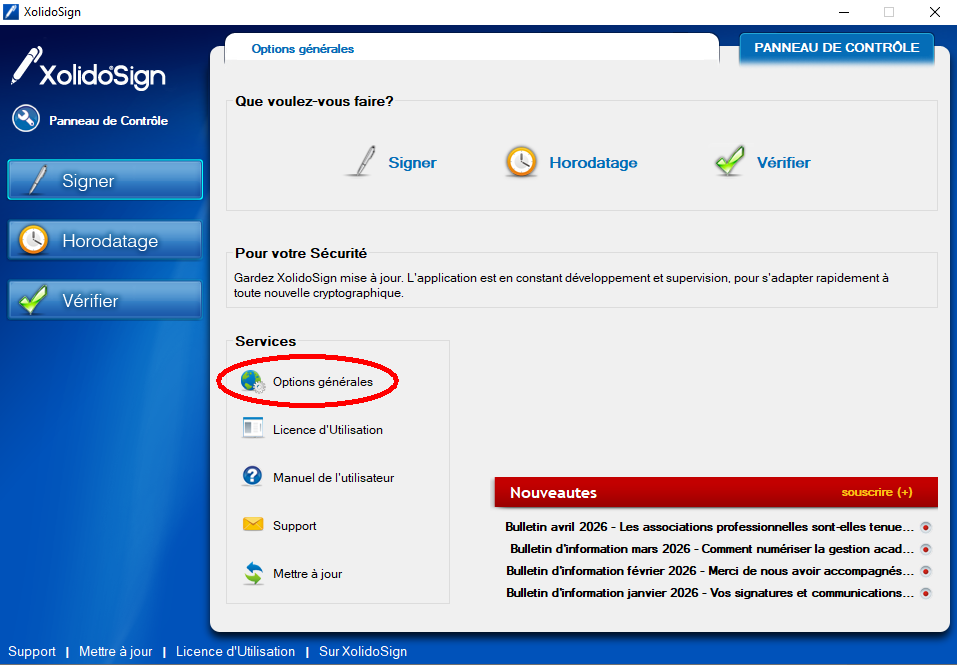Open the Sur XolidoSign link in the footer

click(363, 652)
